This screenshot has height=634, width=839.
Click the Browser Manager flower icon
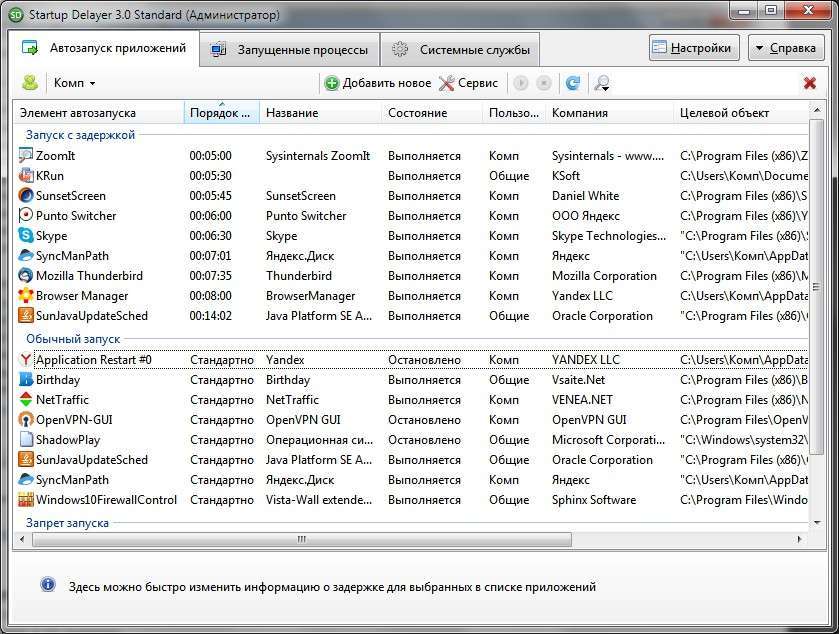[x=26, y=295]
